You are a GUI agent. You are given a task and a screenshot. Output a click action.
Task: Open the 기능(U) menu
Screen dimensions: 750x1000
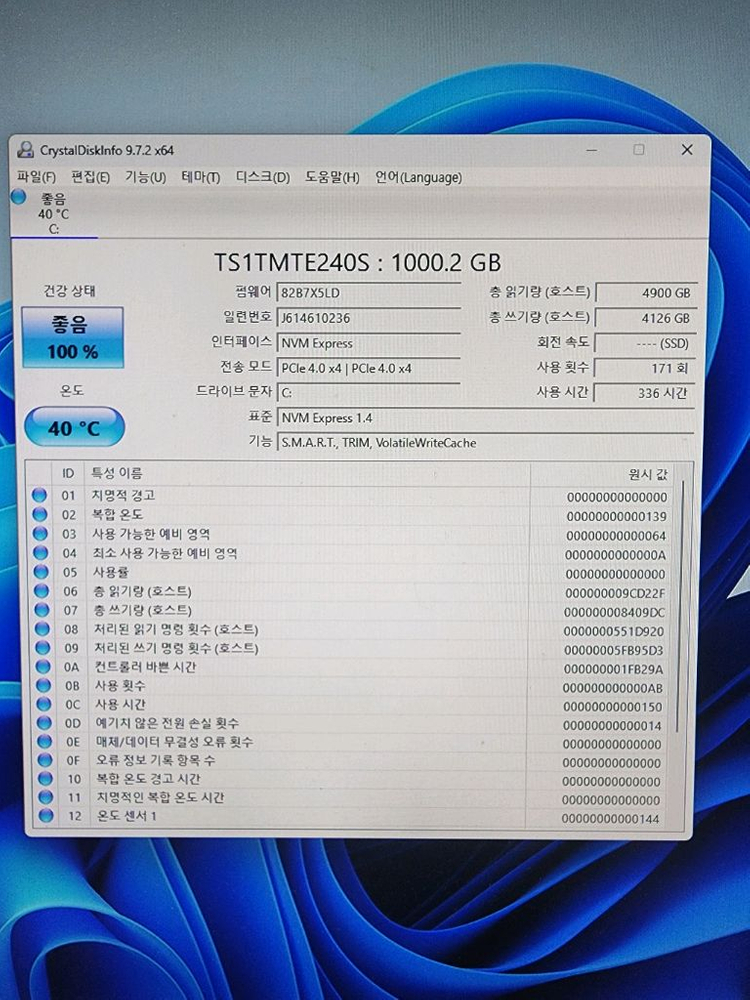pos(145,177)
